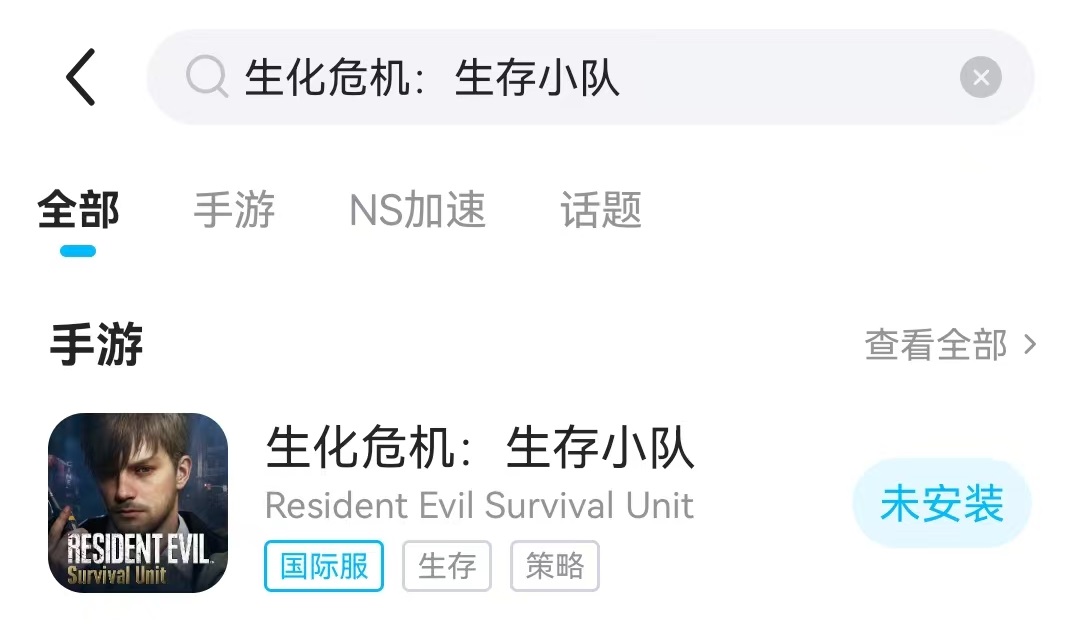Select the NS加速 tab
This screenshot has height=627, width=1080.
pyautogui.click(x=417, y=209)
